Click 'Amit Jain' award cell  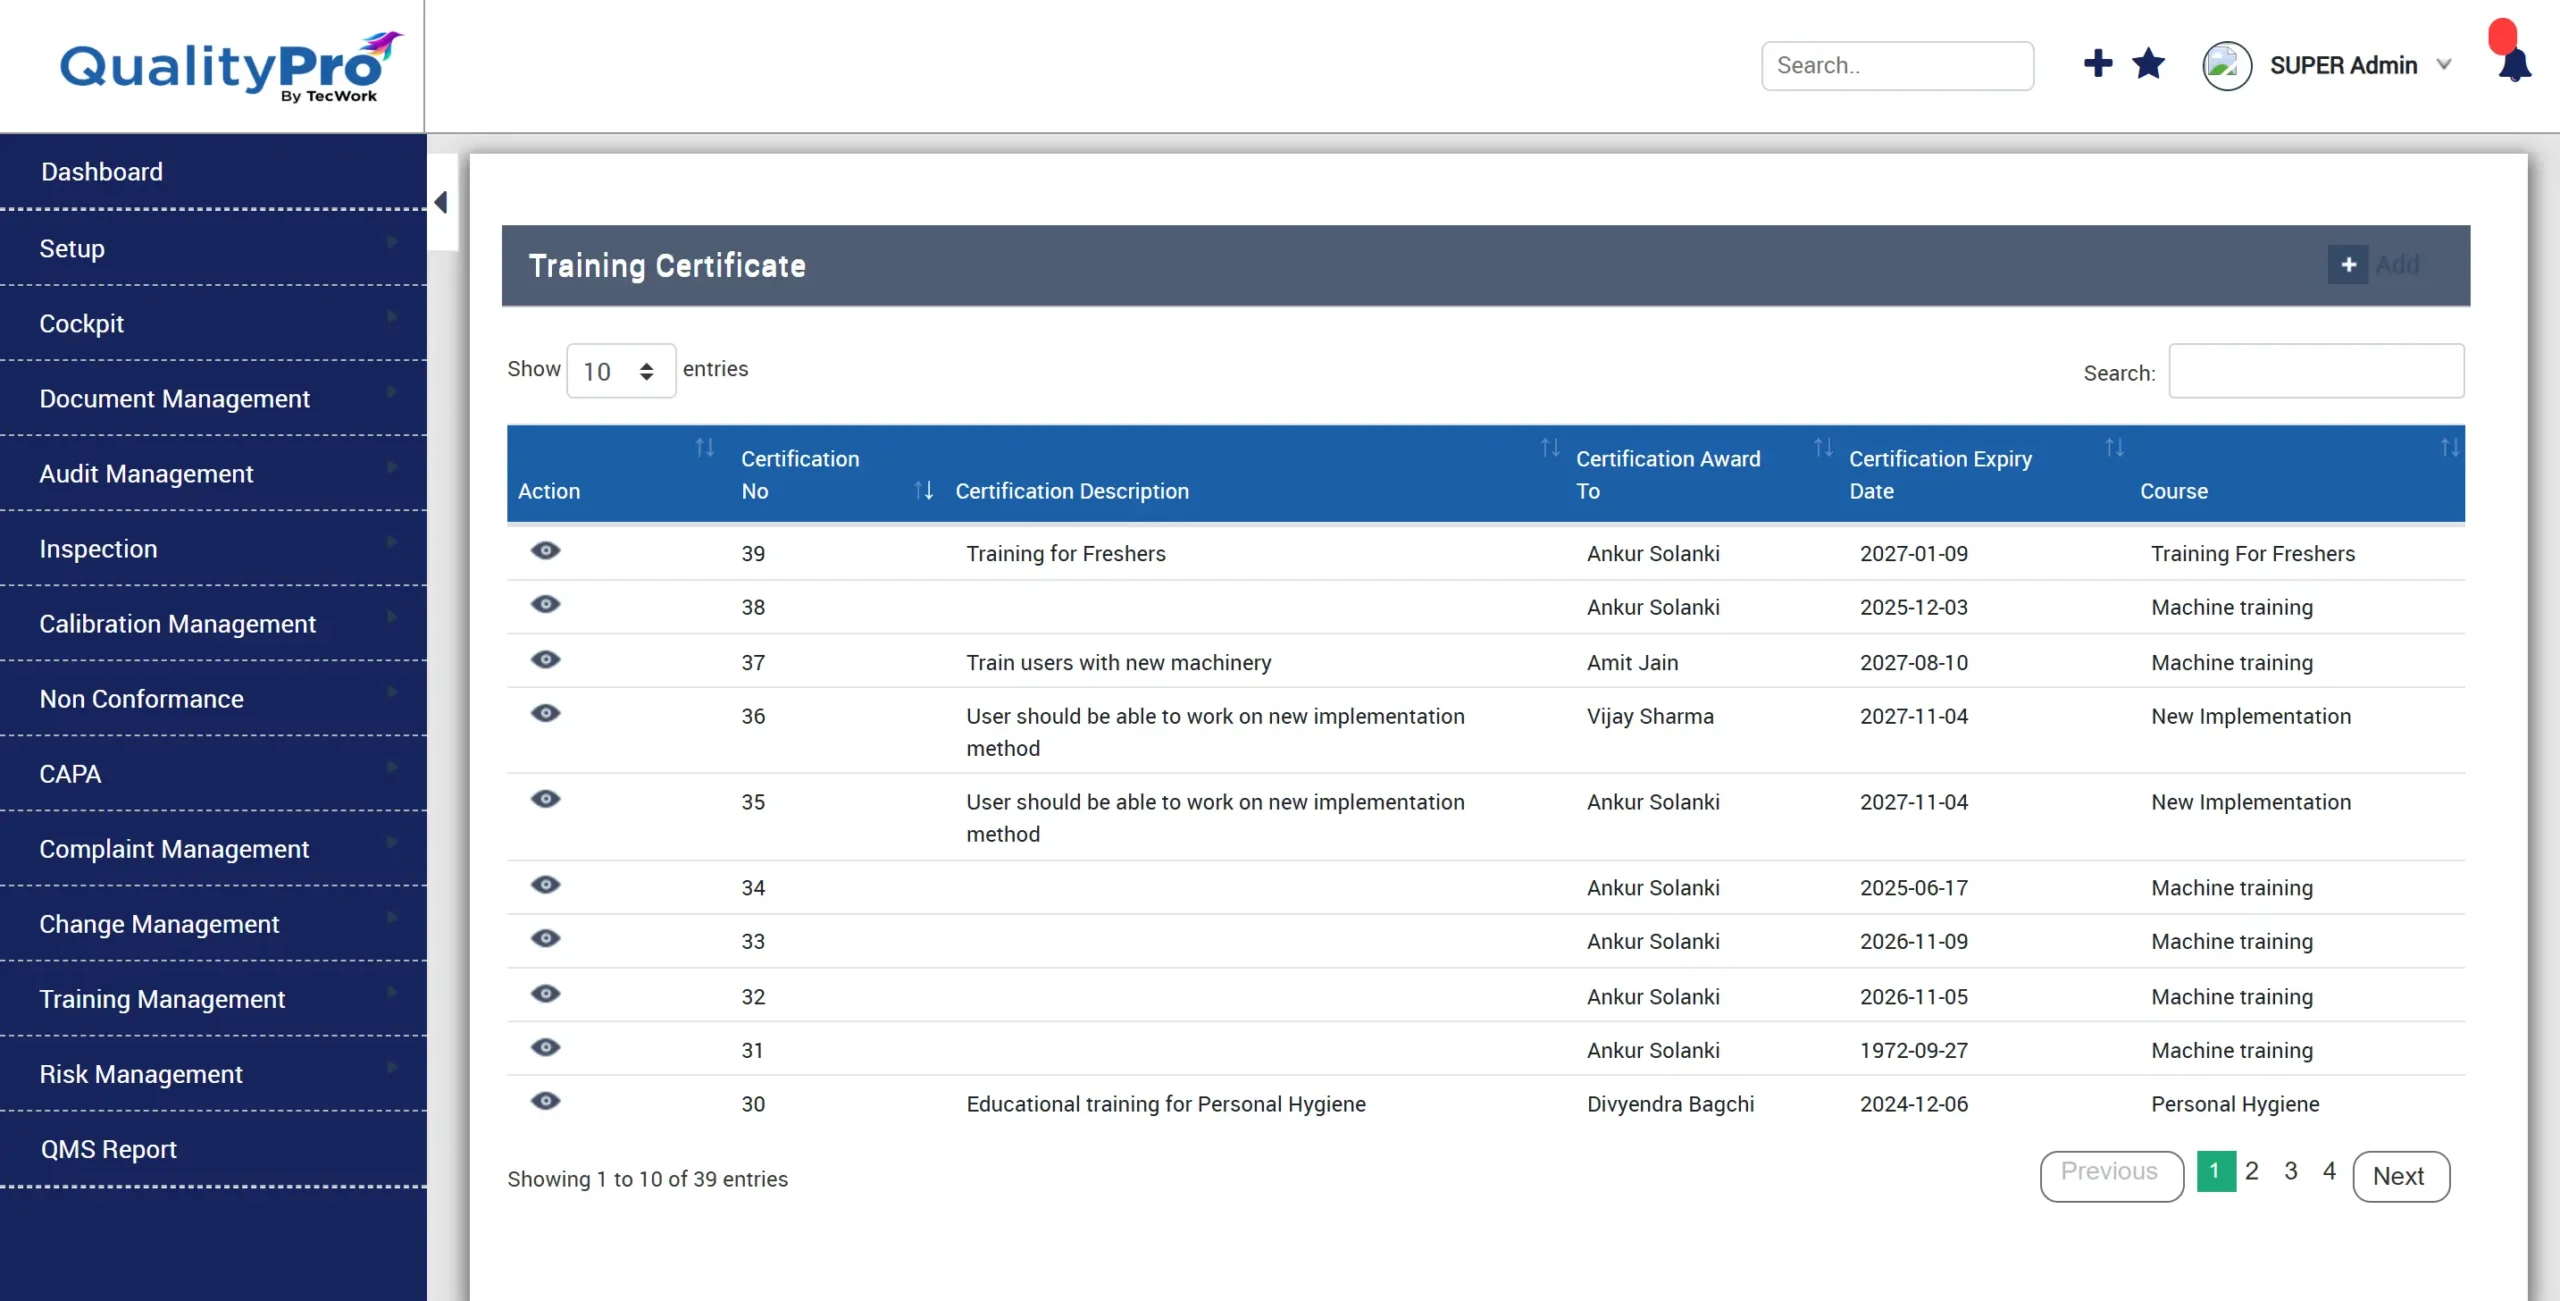coord(1633,663)
